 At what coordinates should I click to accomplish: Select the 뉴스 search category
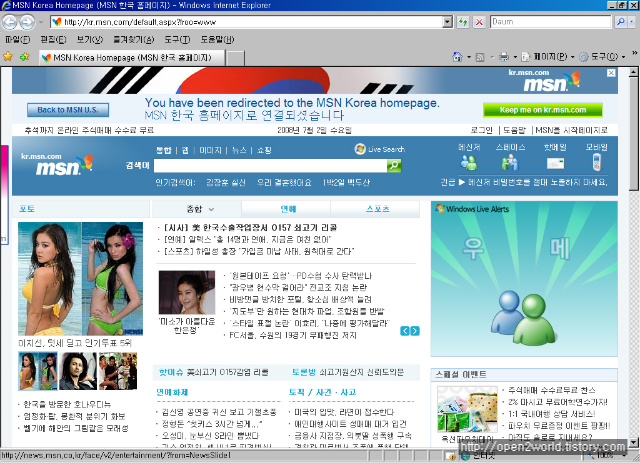pos(239,150)
